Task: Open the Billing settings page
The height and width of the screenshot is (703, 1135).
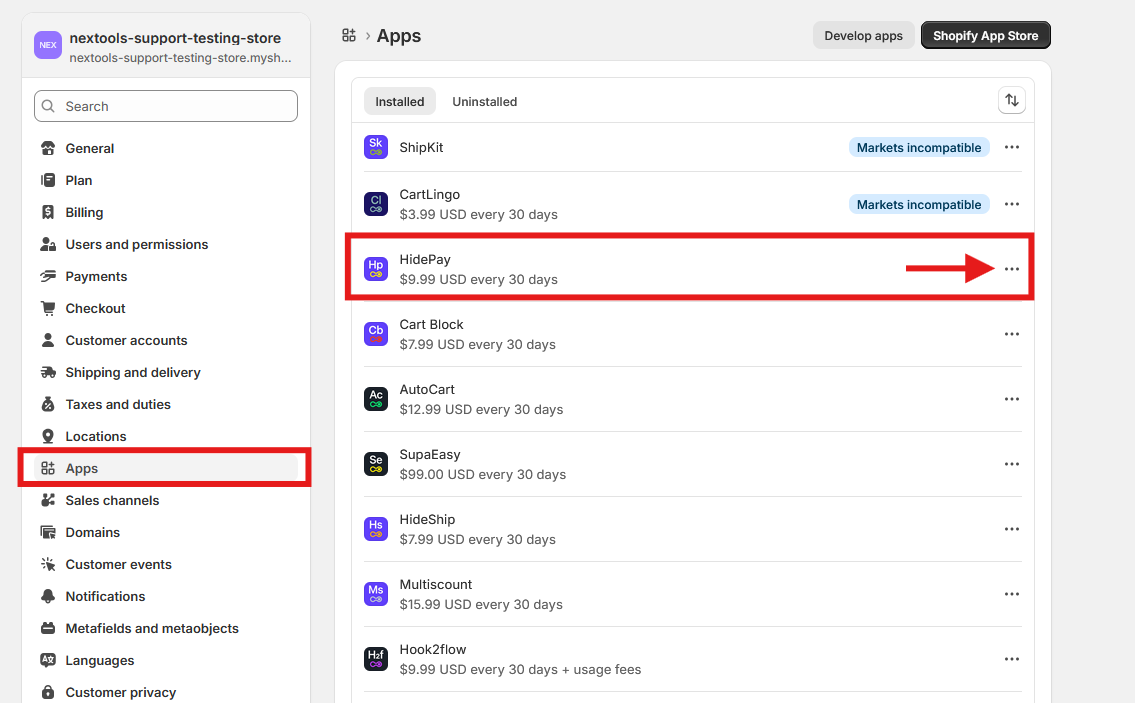Action: (x=84, y=212)
